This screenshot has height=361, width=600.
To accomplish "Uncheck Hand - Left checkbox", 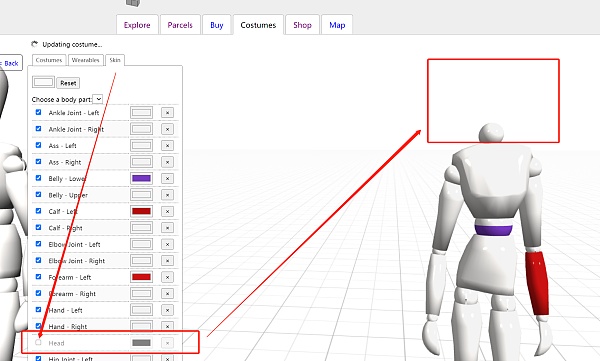I will pyautogui.click(x=38, y=310).
